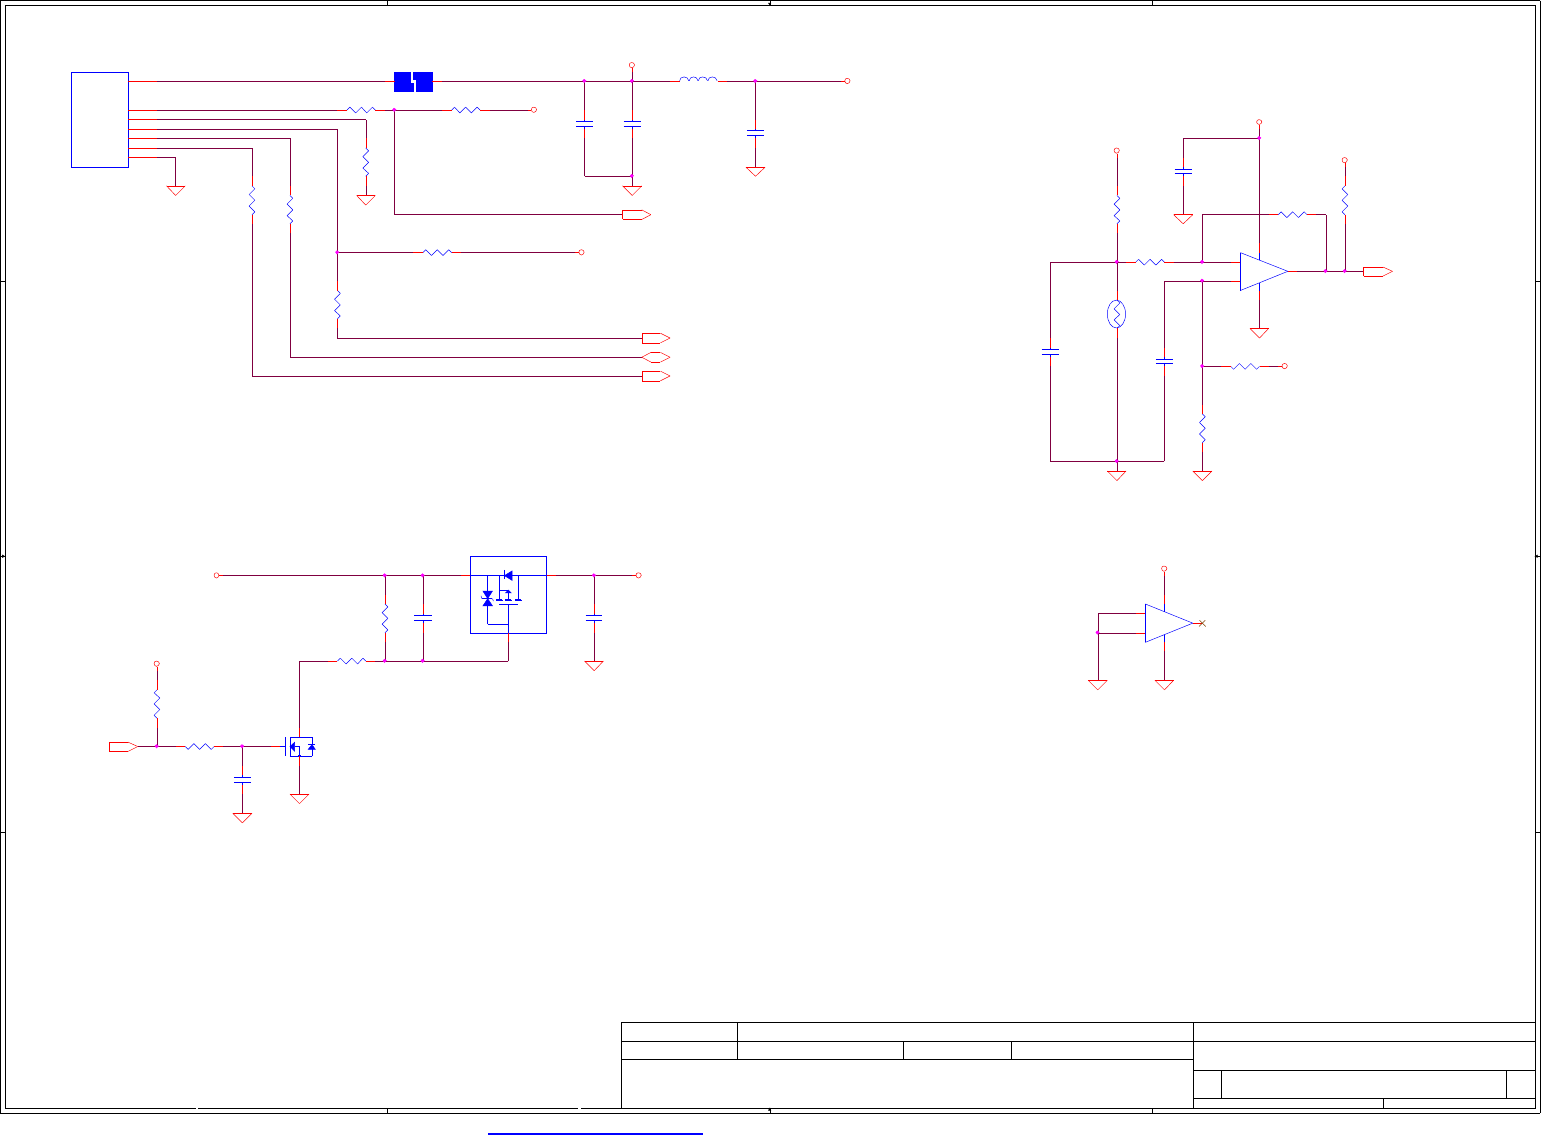Click the single port below the top-rail capacitors
This screenshot has height=1135, width=1541.
click(x=637, y=214)
